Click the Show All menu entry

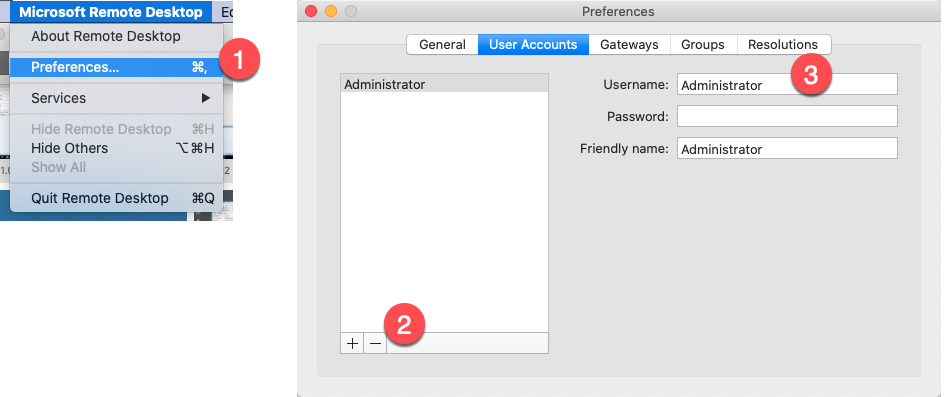click(117, 167)
